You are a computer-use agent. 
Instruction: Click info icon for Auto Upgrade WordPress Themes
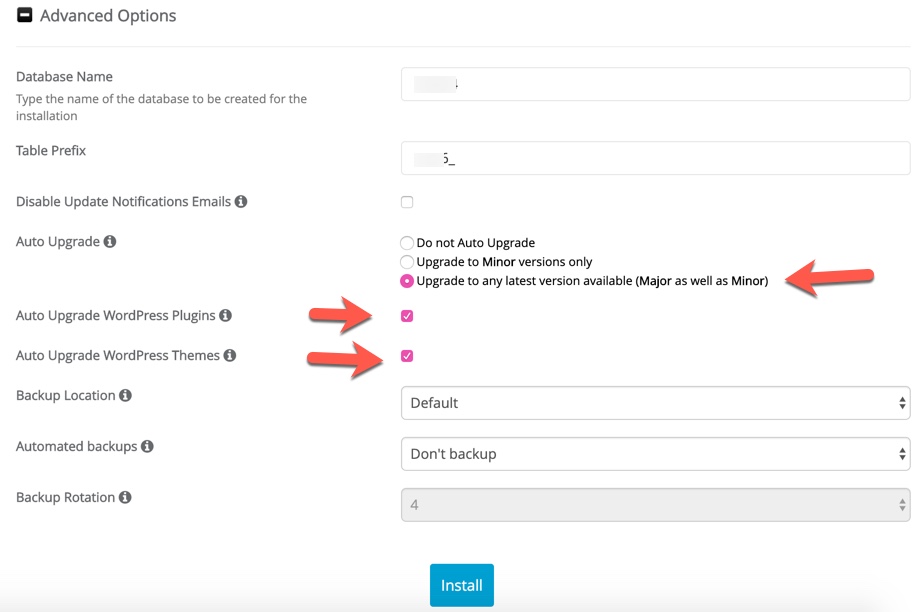click(x=230, y=355)
